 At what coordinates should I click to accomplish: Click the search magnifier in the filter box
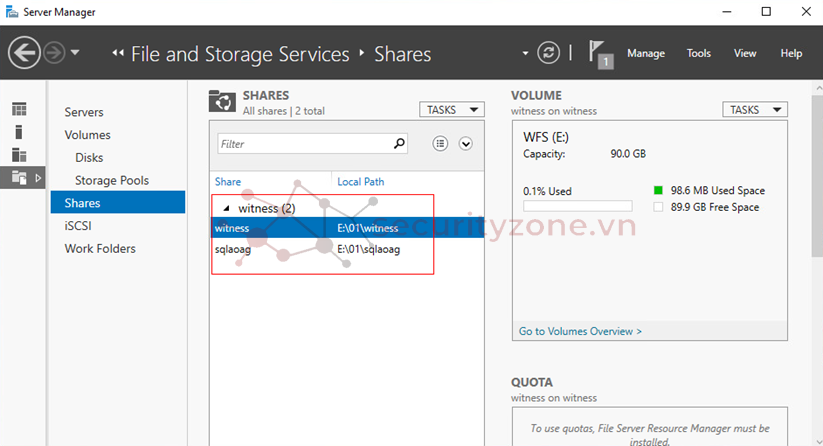click(399, 143)
